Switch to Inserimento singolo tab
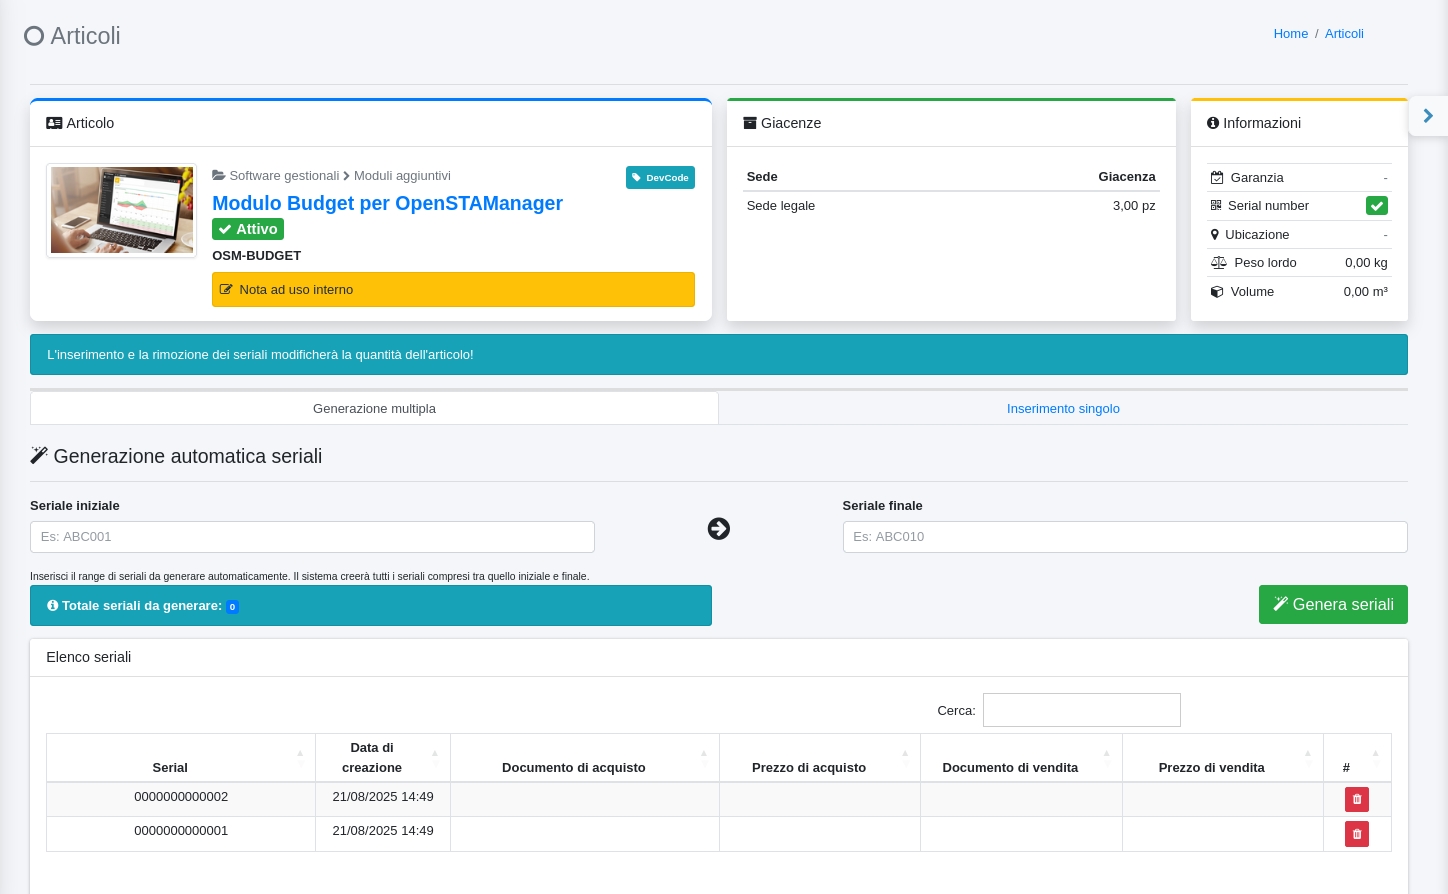The width and height of the screenshot is (1448, 894). coord(1063,408)
